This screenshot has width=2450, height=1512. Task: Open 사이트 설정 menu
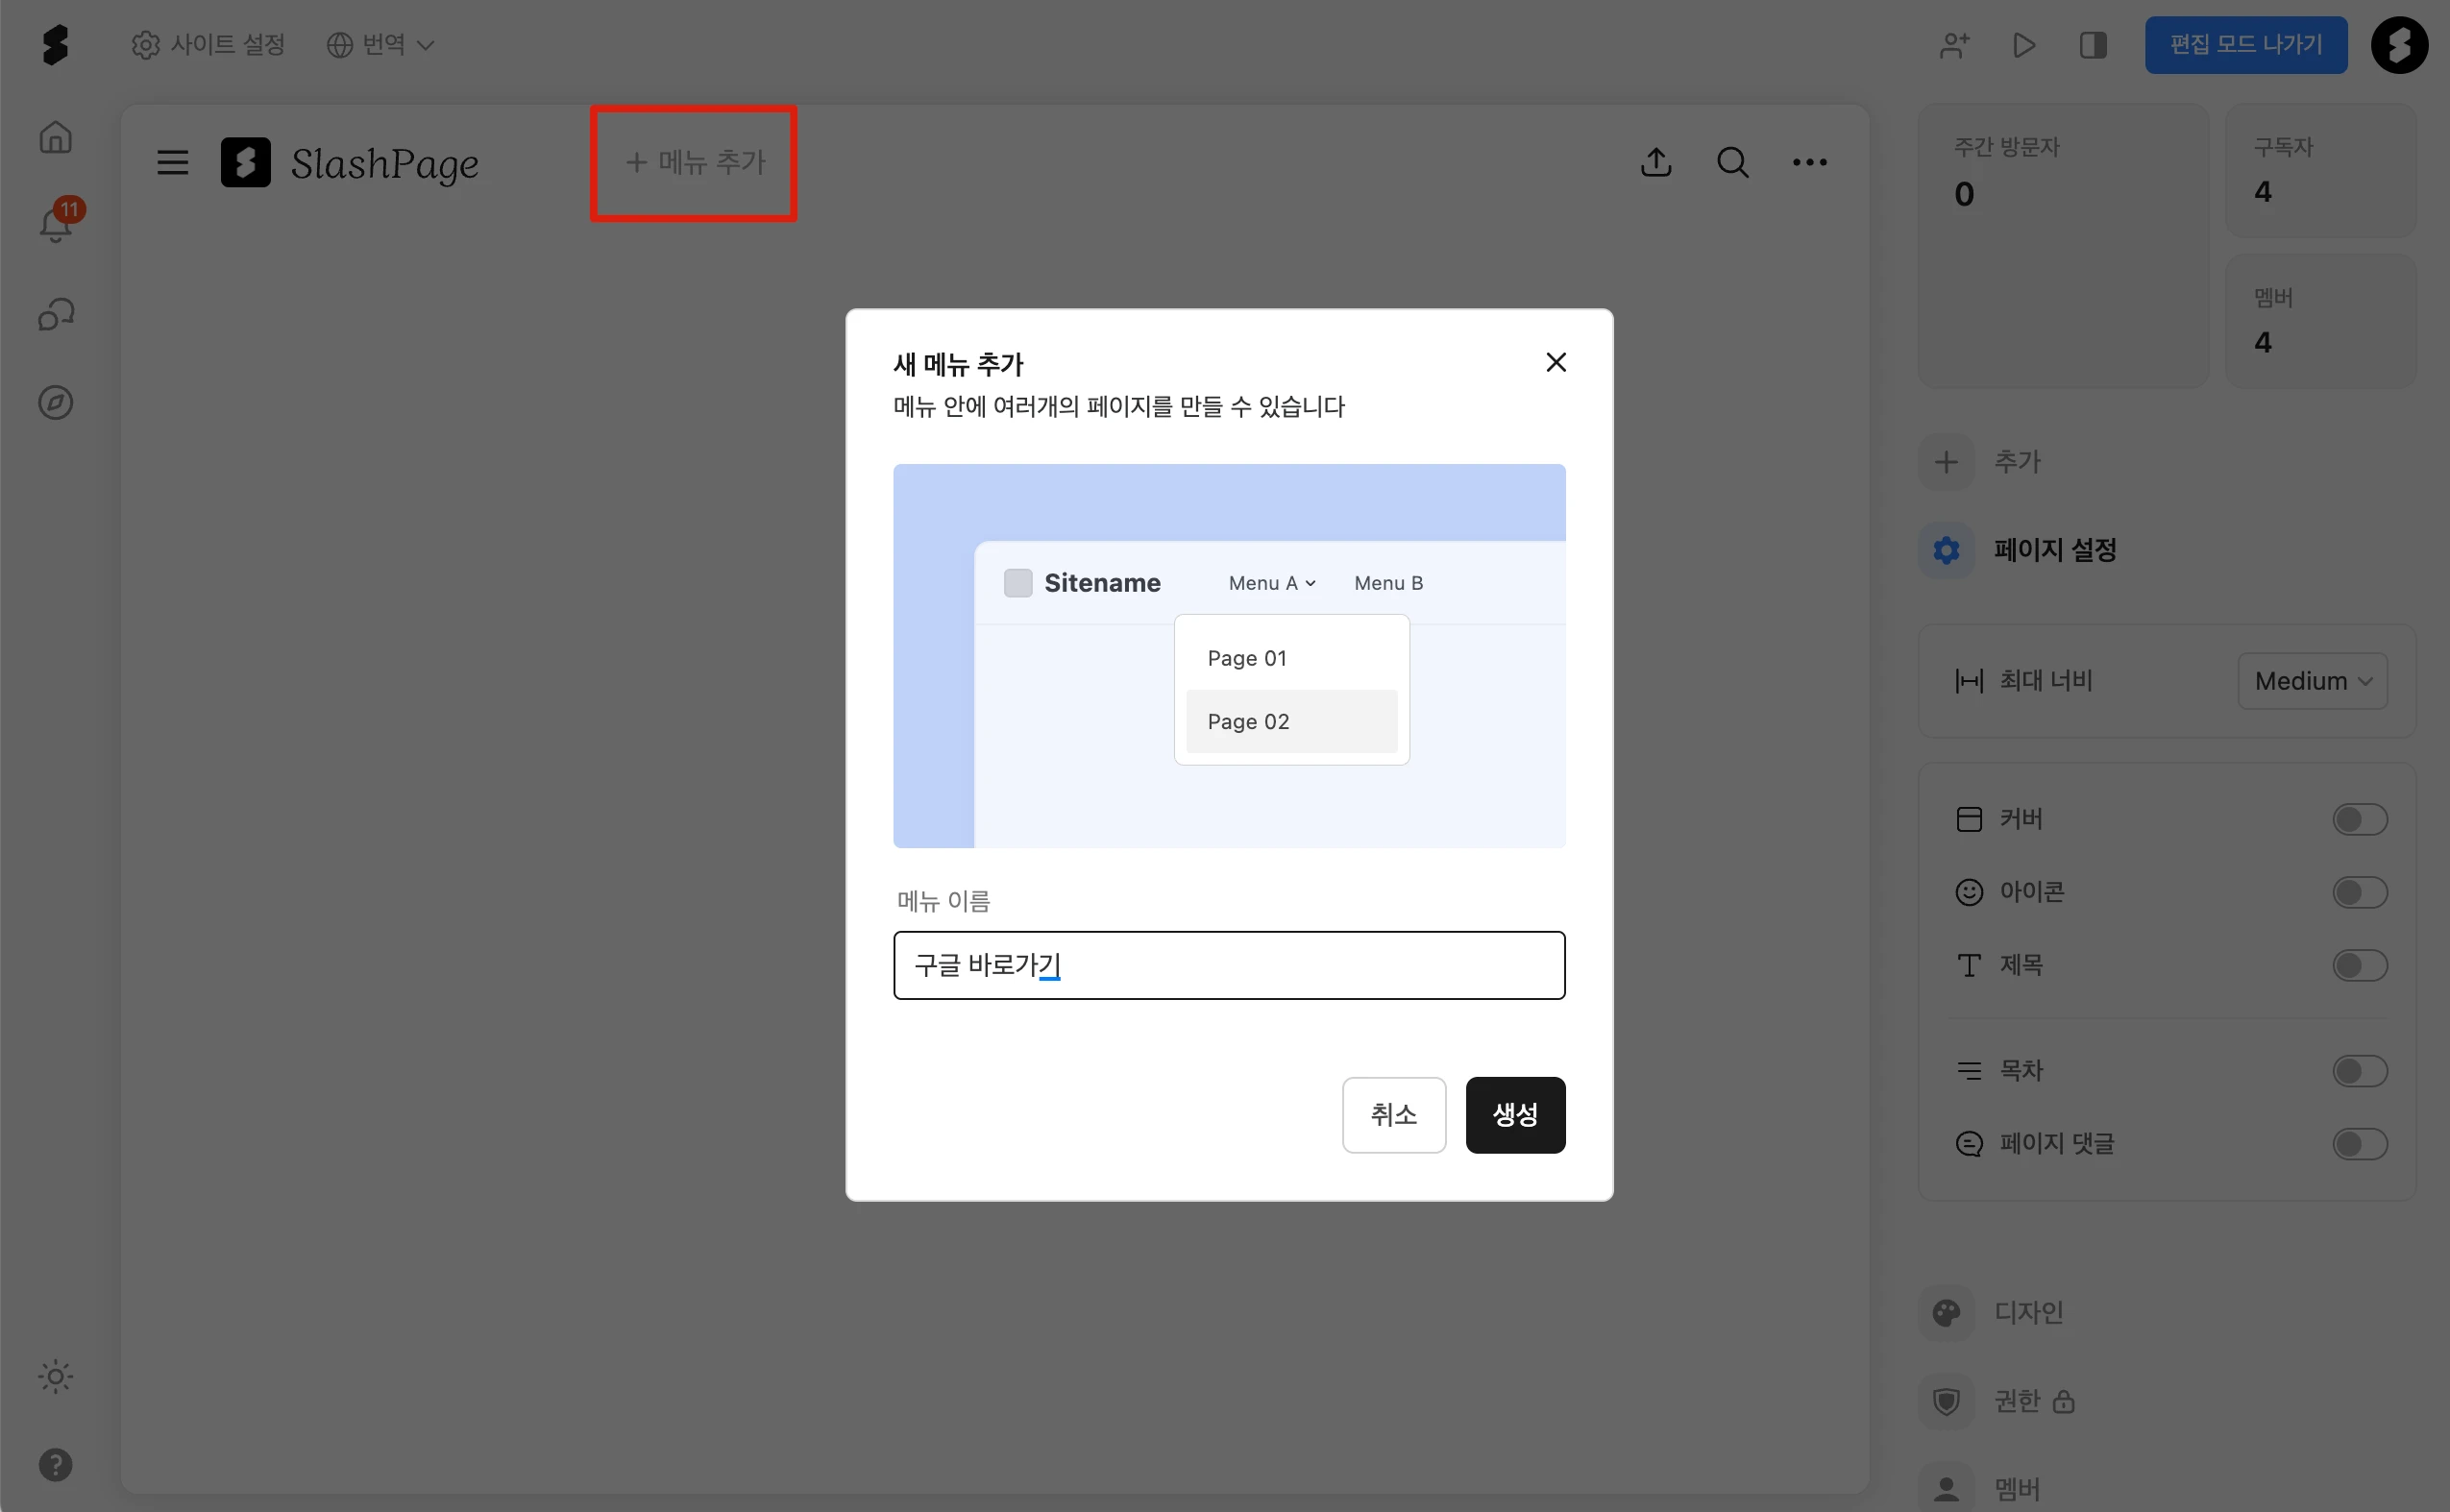(x=209, y=45)
